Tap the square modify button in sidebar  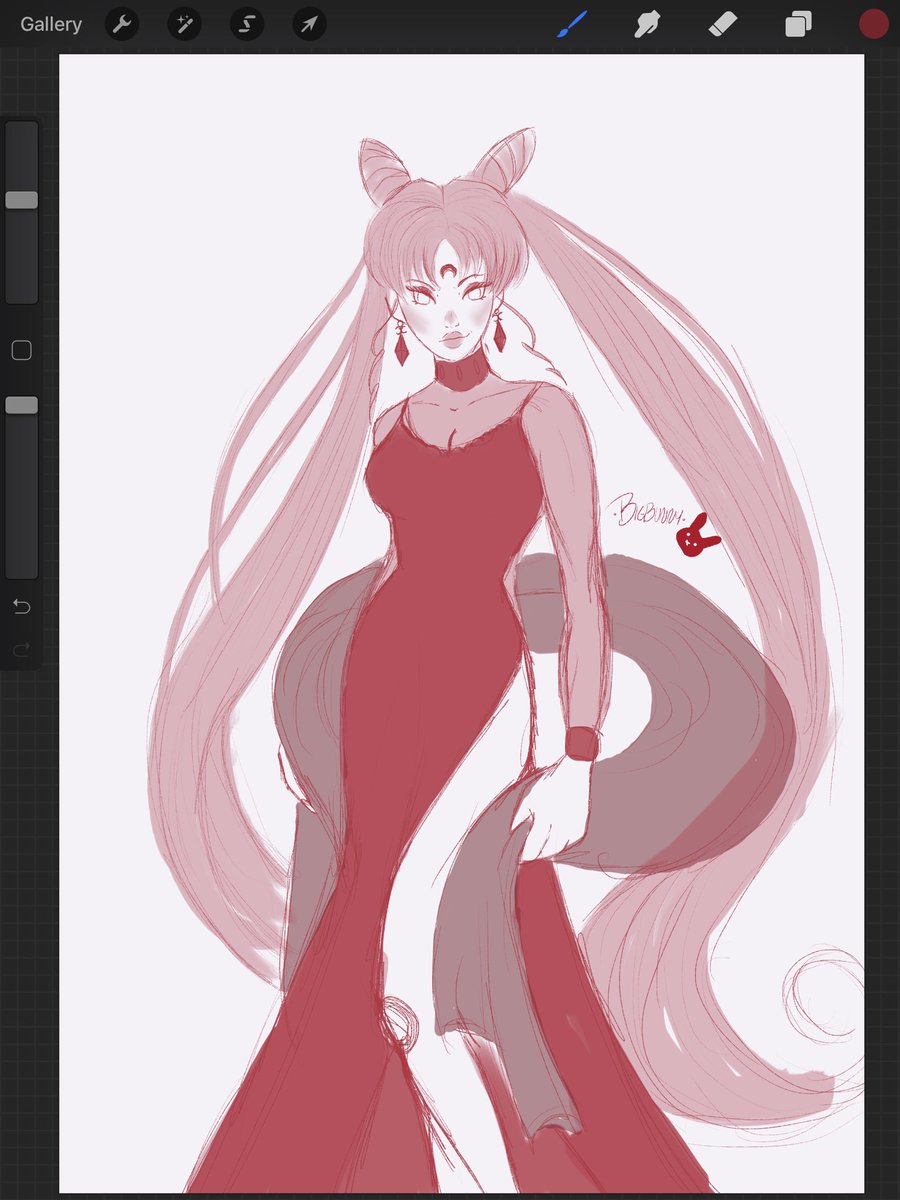21,350
